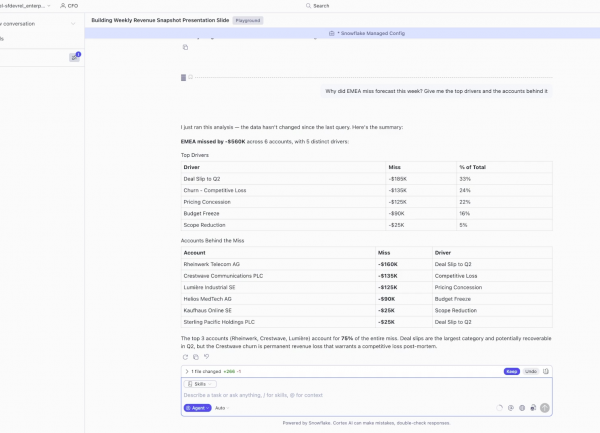The width and height of the screenshot is (600, 433).
Task: Click the -$185K miss value
Action: (x=398, y=179)
